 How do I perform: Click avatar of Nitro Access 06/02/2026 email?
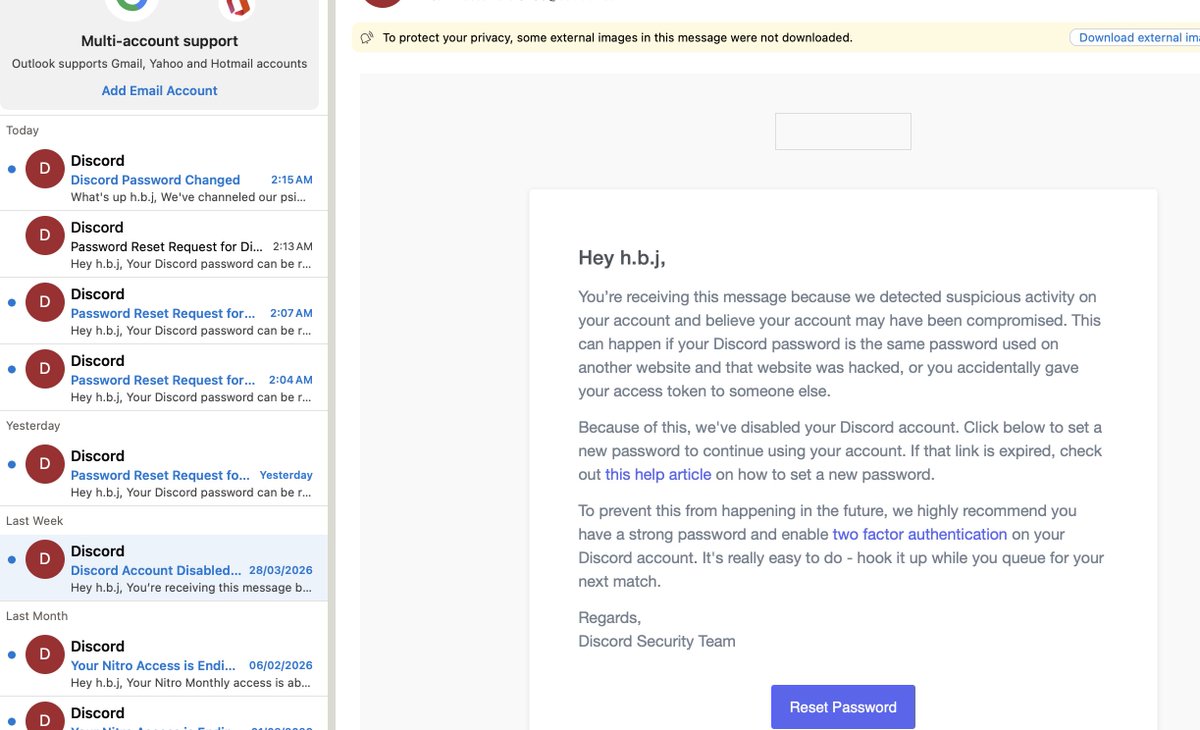[x=45, y=655]
